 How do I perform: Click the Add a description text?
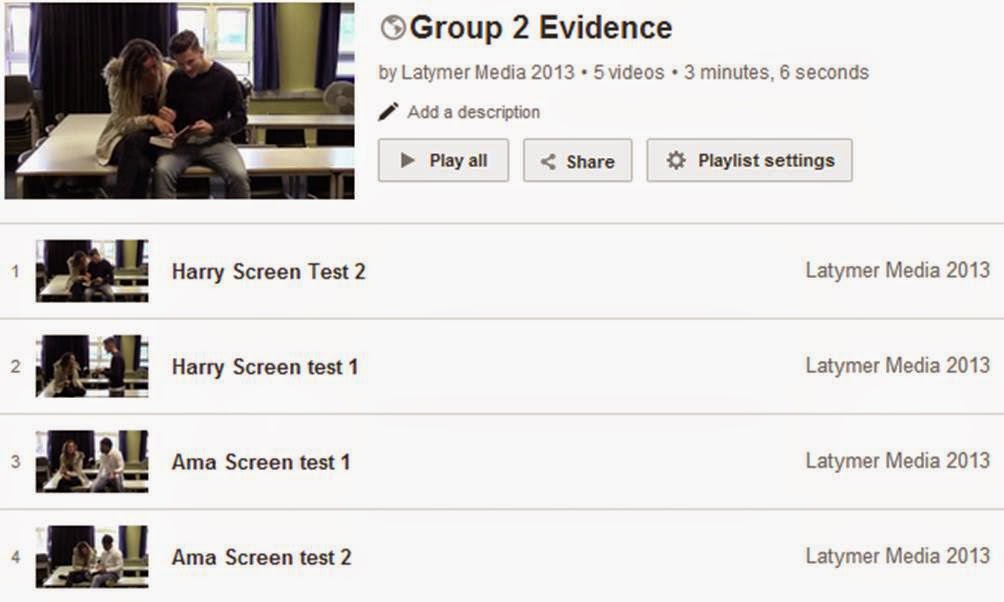(x=473, y=112)
